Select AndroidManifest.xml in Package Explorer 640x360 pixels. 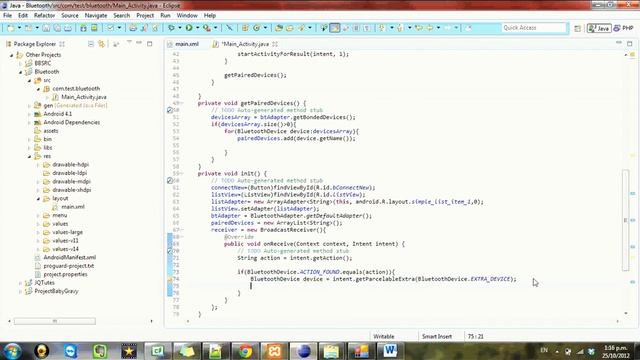(x=70, y=258)
